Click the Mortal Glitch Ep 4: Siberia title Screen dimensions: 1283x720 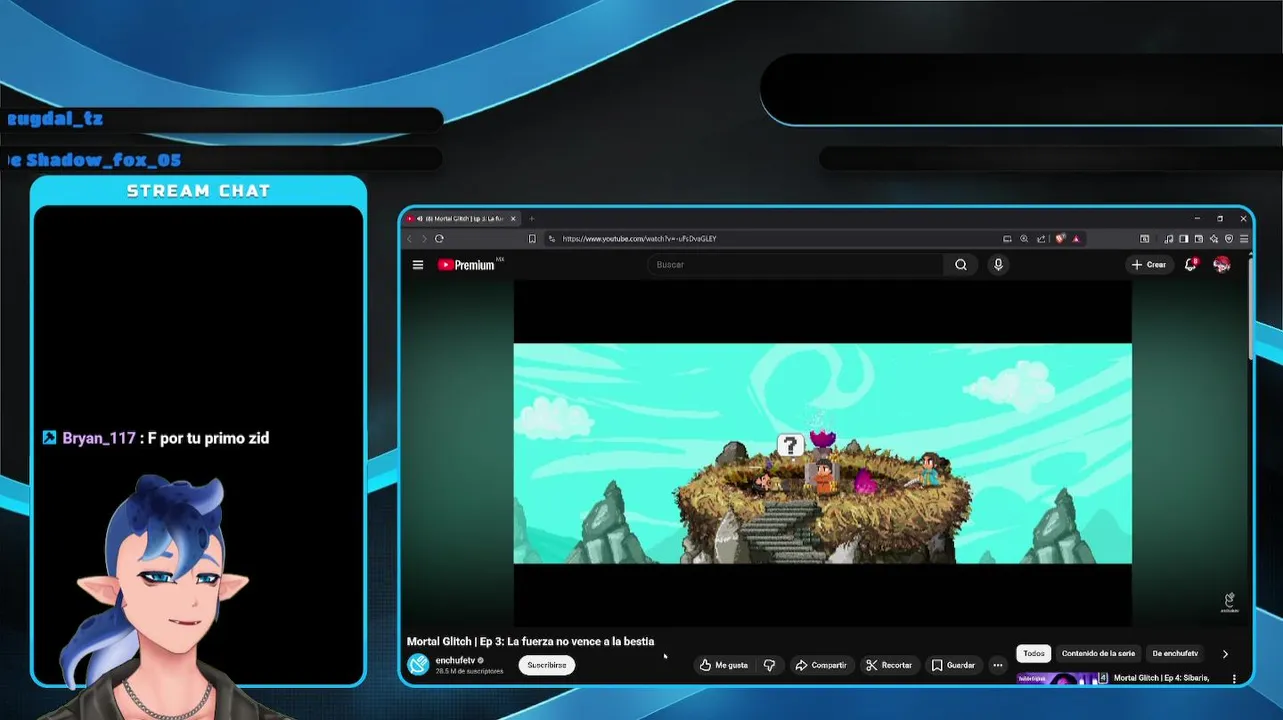[1161, 678]
